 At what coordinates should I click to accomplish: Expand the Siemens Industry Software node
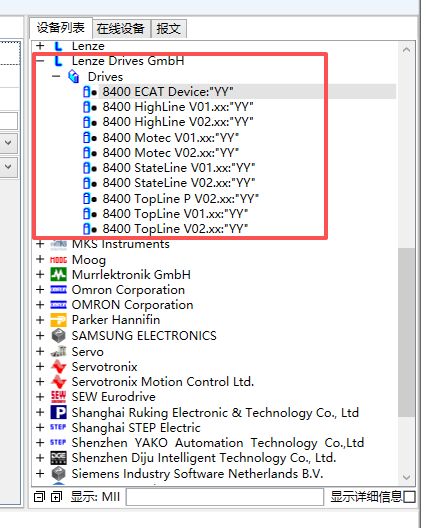pyautogui.click(x=40, y=474)
